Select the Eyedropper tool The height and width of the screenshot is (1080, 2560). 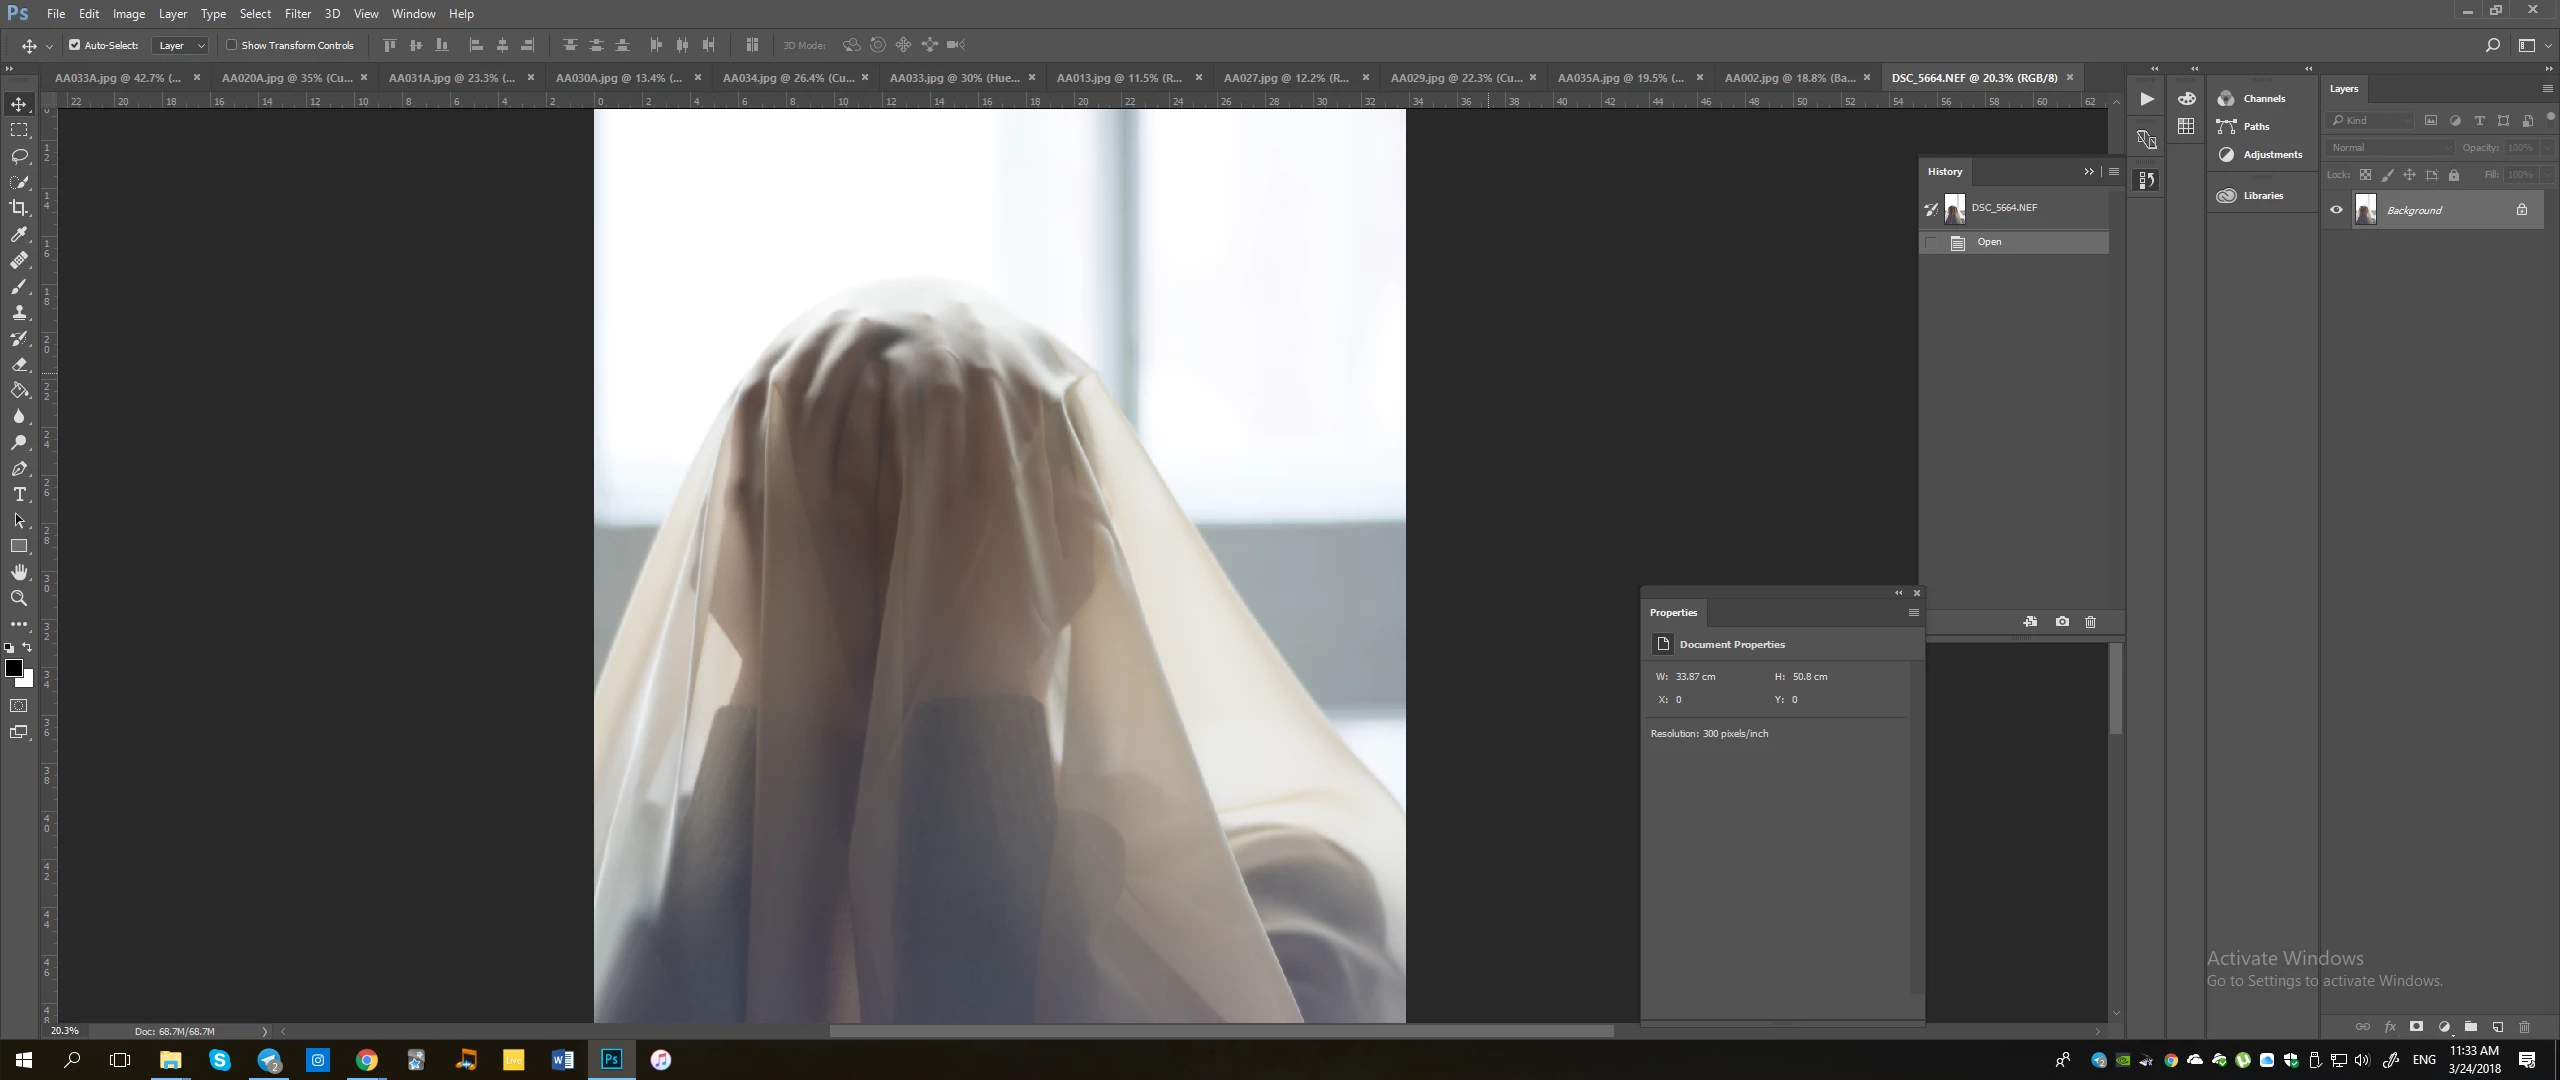19,234
